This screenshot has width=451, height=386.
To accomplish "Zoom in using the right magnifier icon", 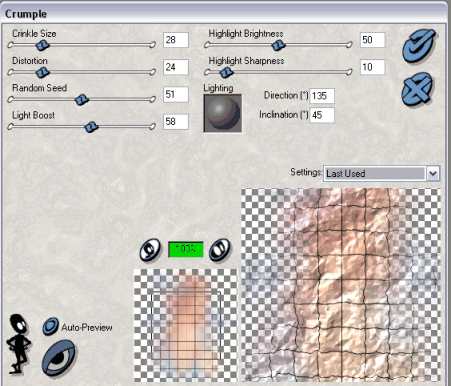I will point(219,249).
